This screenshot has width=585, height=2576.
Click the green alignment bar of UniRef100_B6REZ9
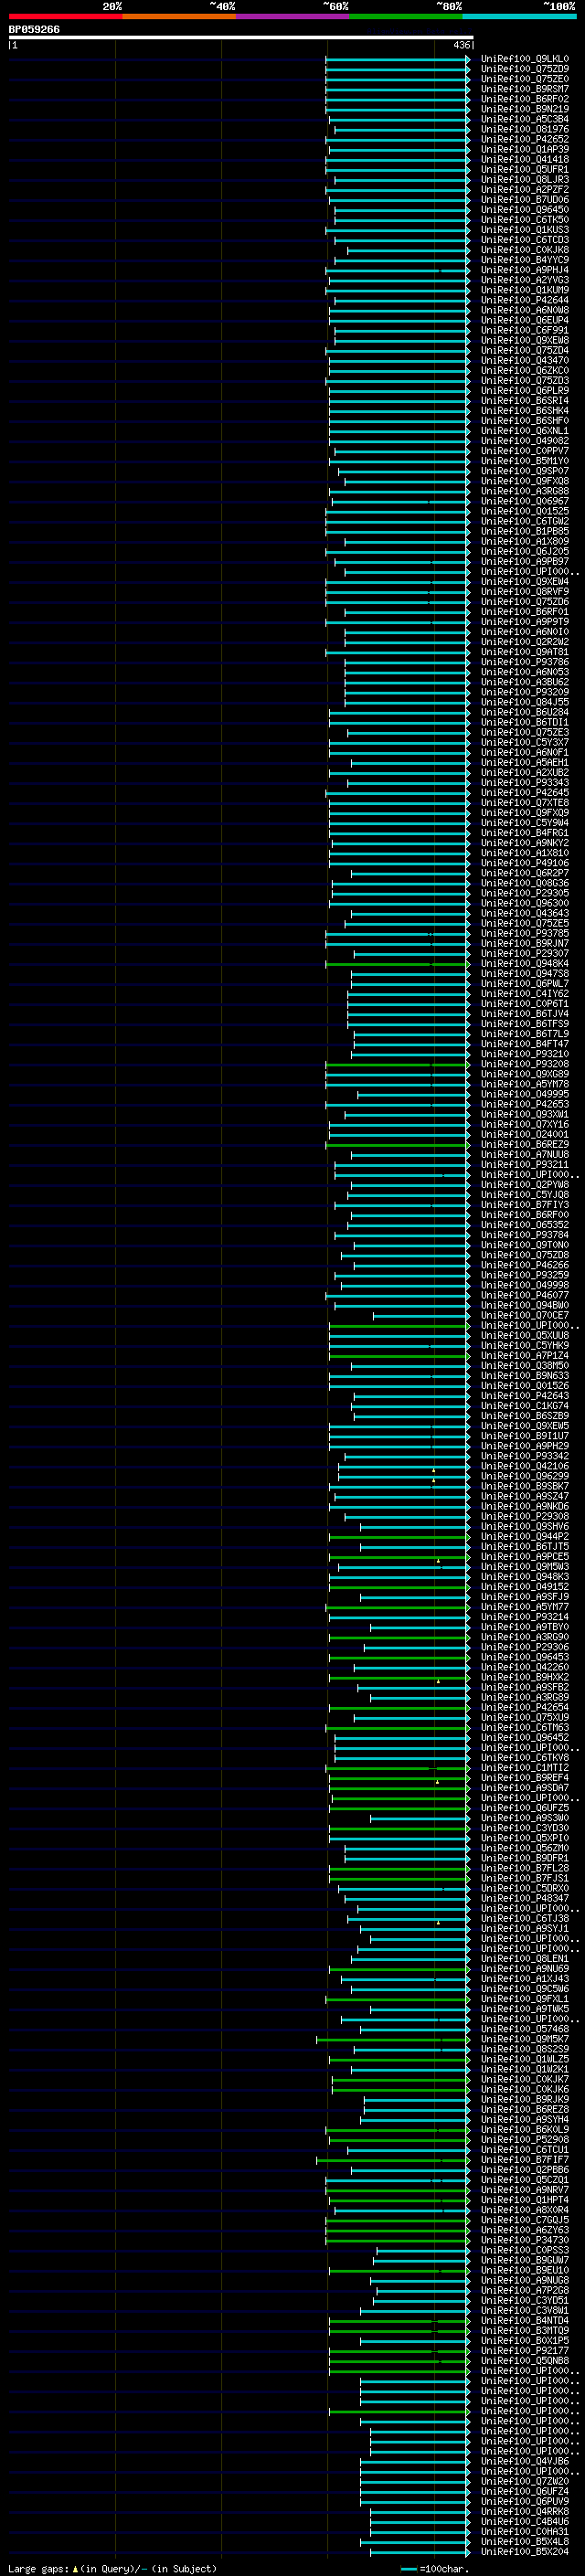point(398,1145)
